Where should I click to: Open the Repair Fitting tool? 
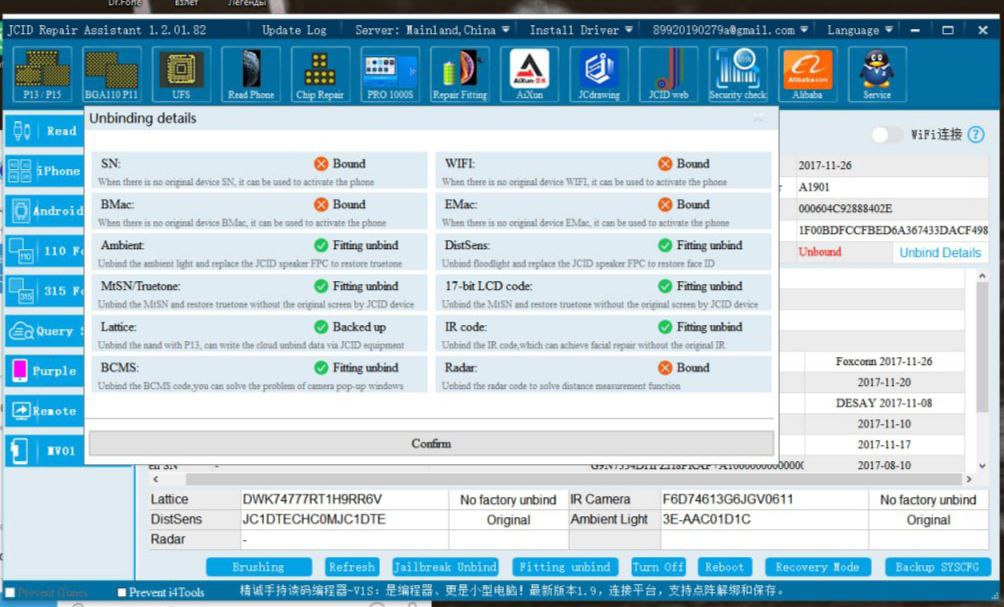coord(460,74)
